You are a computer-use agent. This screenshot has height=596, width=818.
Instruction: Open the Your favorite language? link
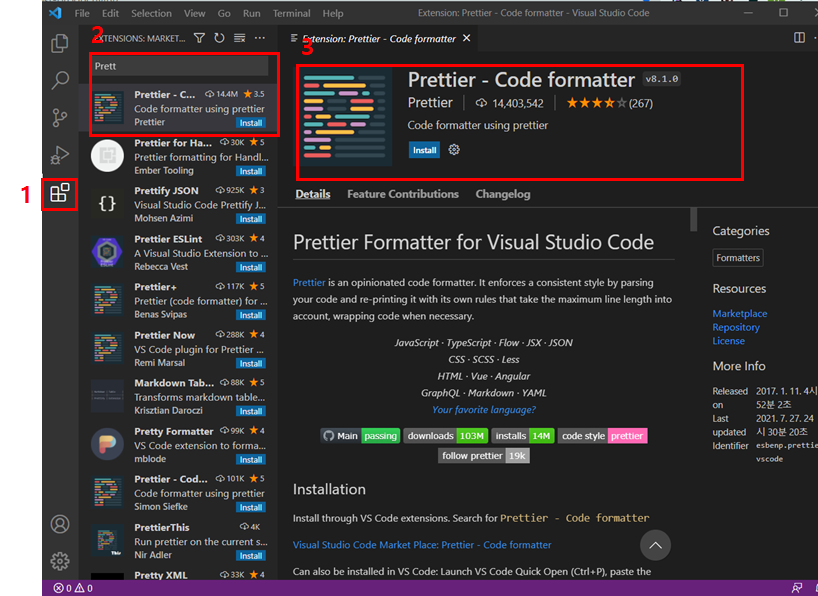coord(484,410)
